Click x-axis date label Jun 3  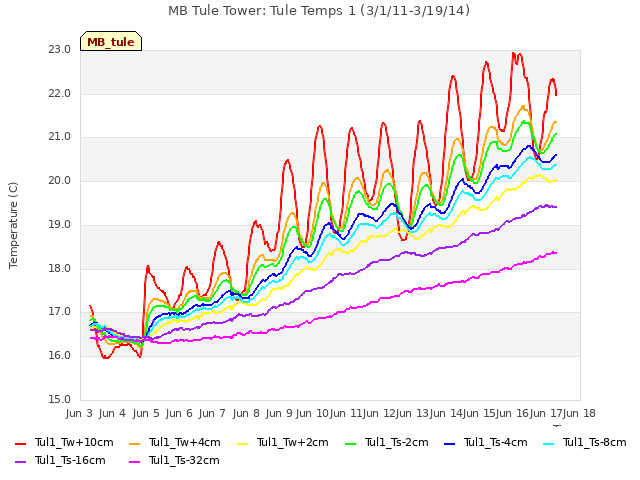(x=79, y=413)
